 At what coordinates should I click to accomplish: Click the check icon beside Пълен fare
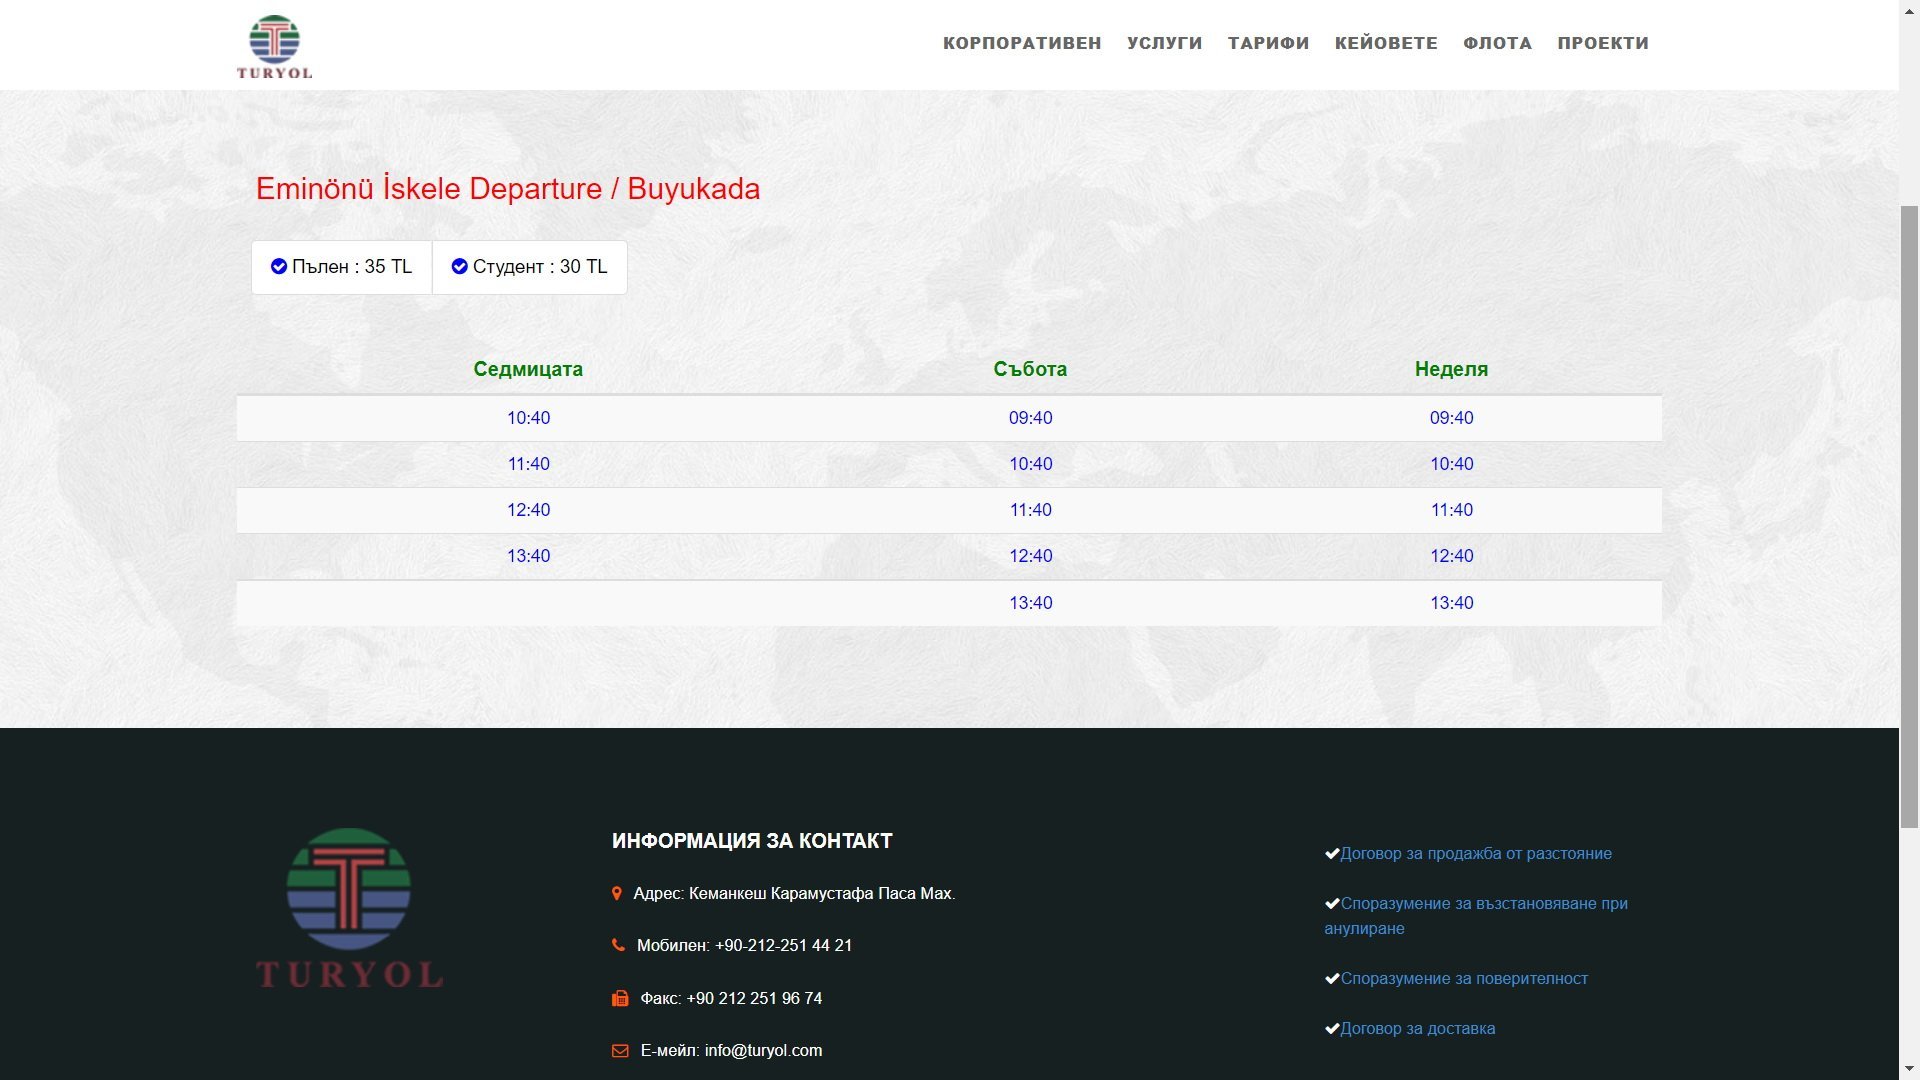click(279, 266)
